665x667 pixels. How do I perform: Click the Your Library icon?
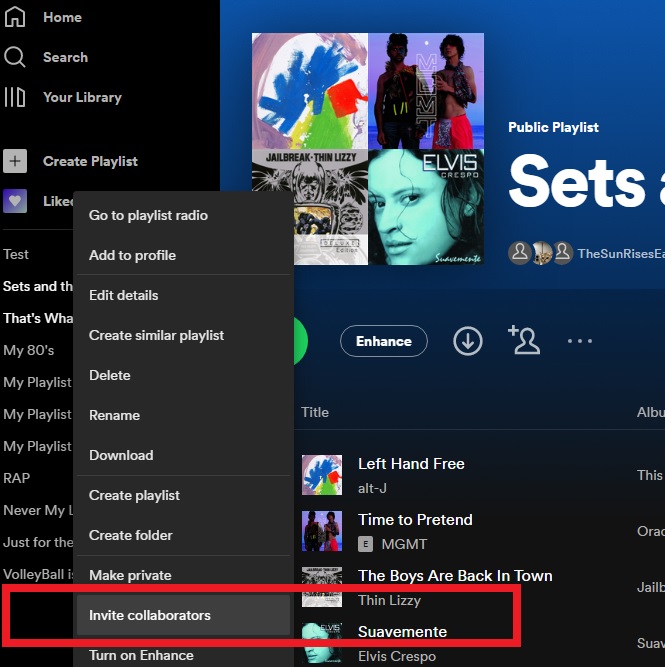click(15, 97)
